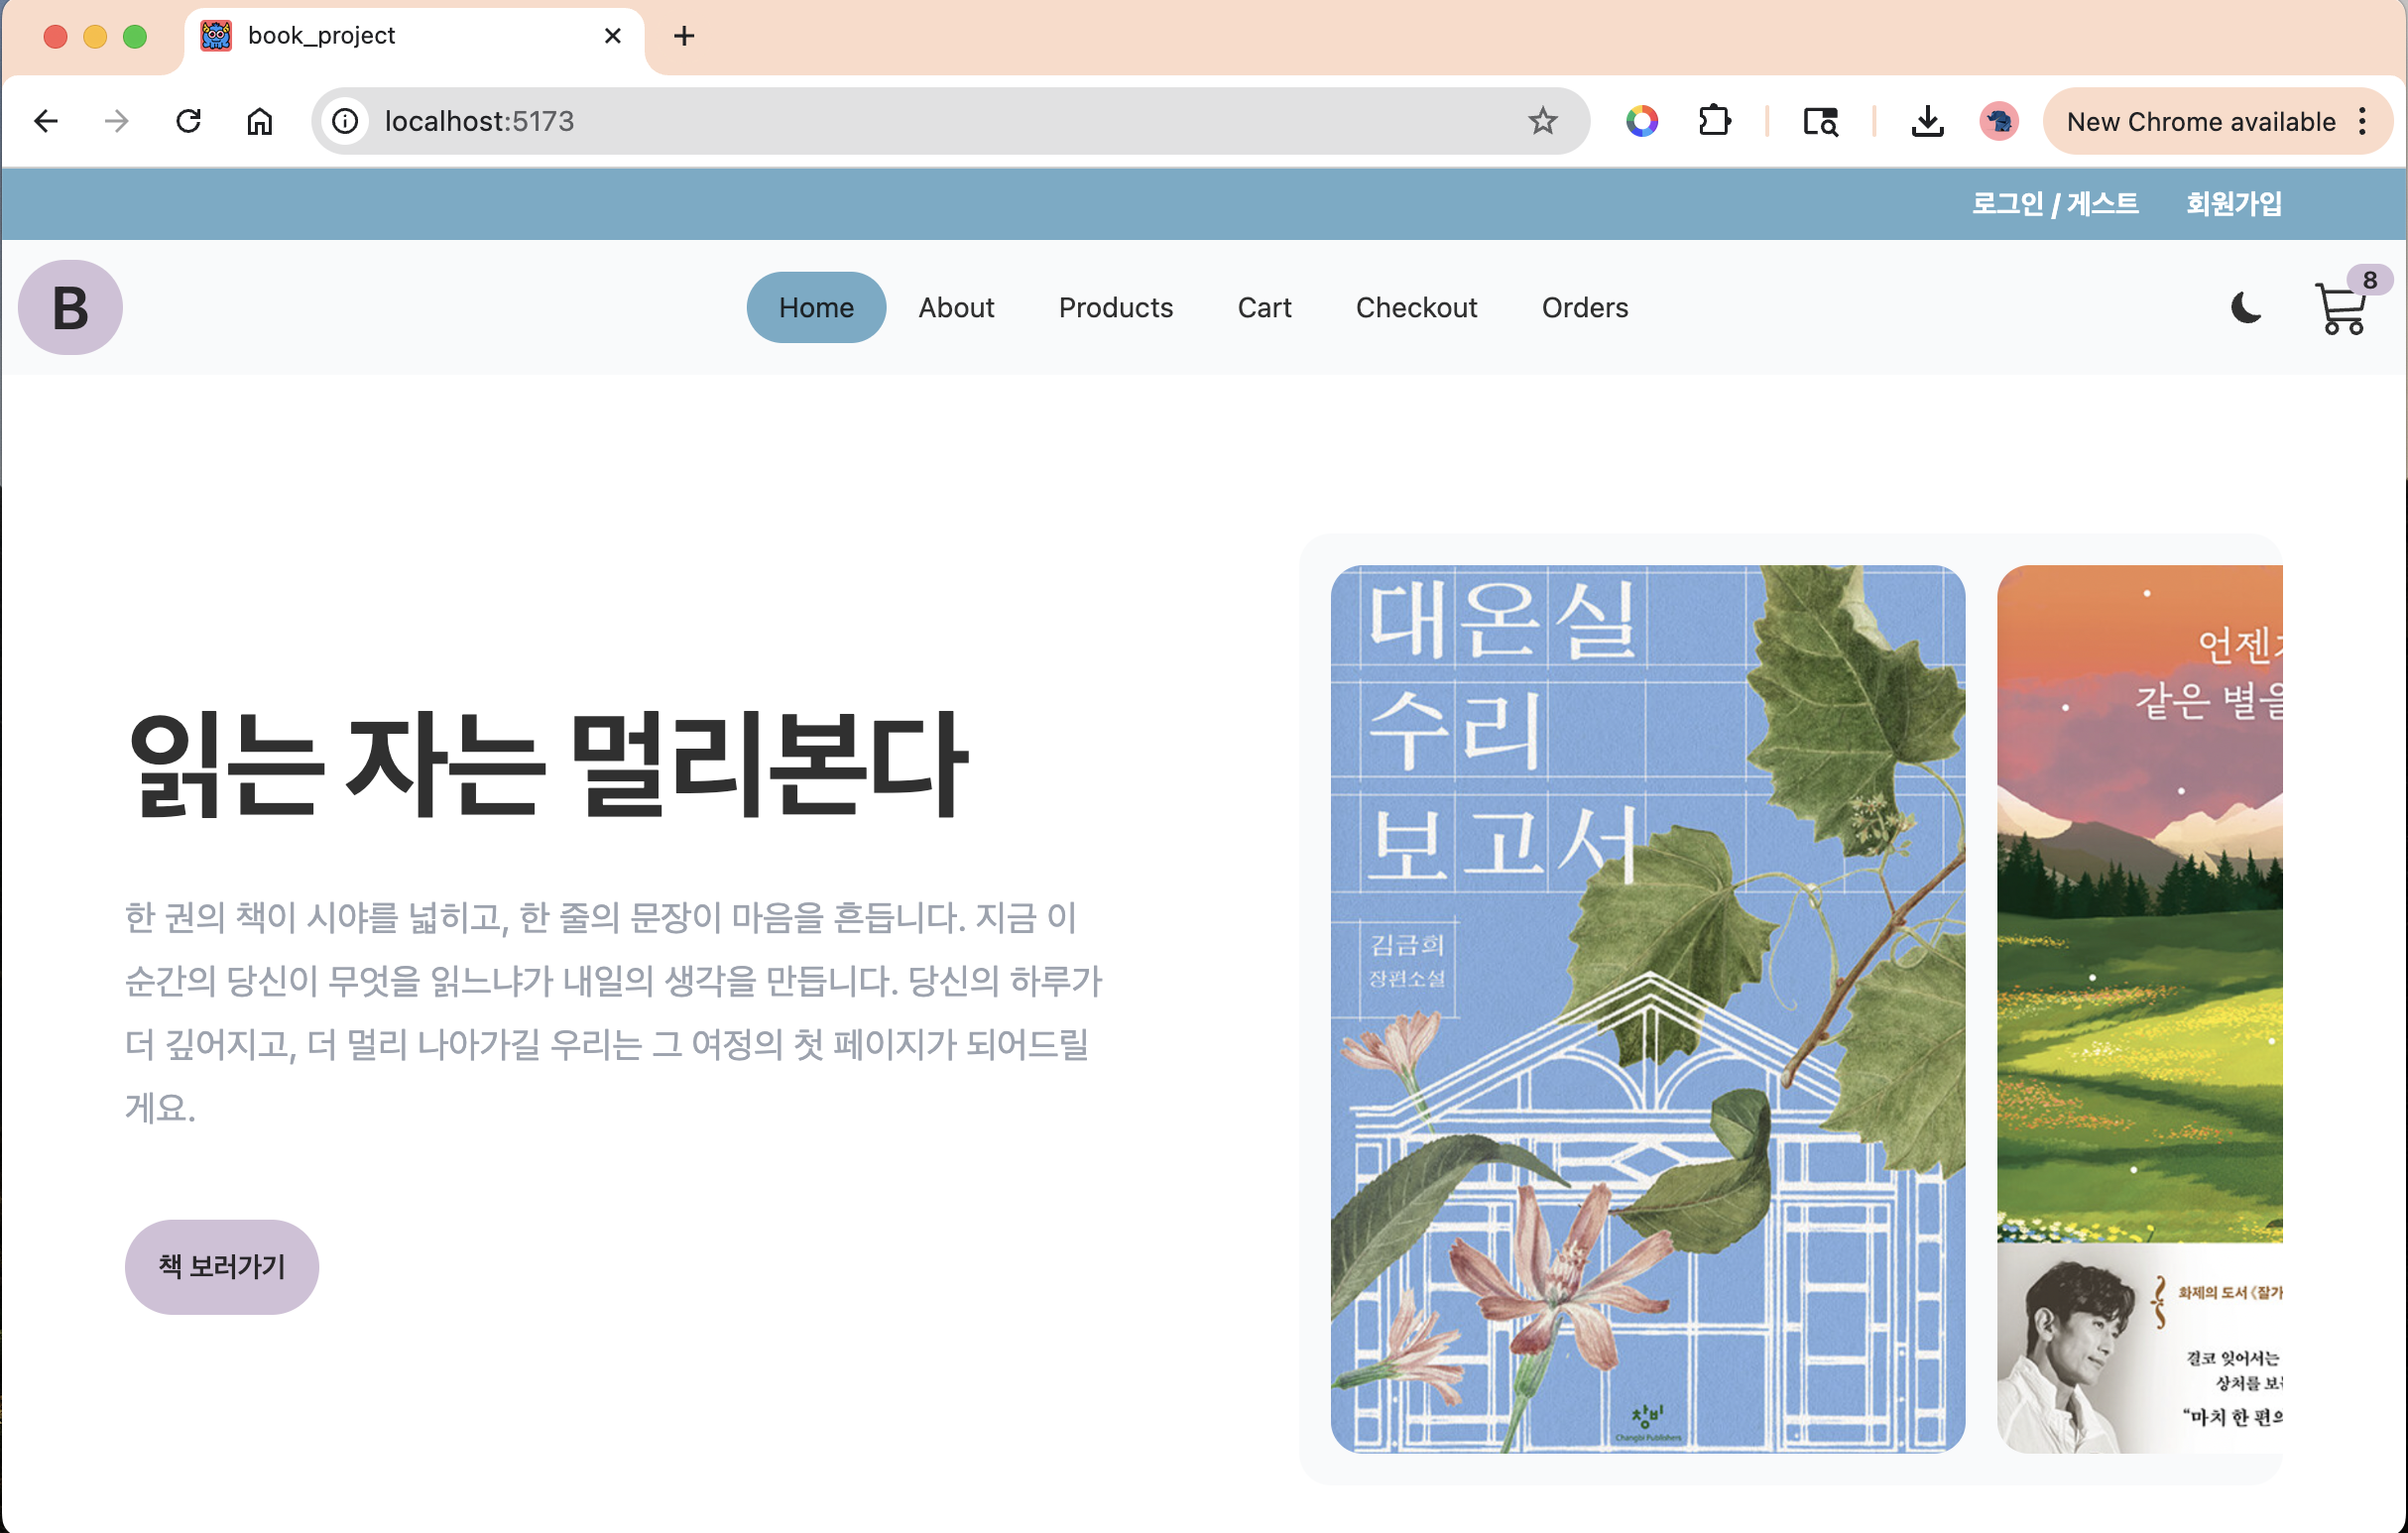Open the 대온실 수리 보고서 book cover
Viewport: 2408px width, 1533px height.
(x=1647, y=1008)
